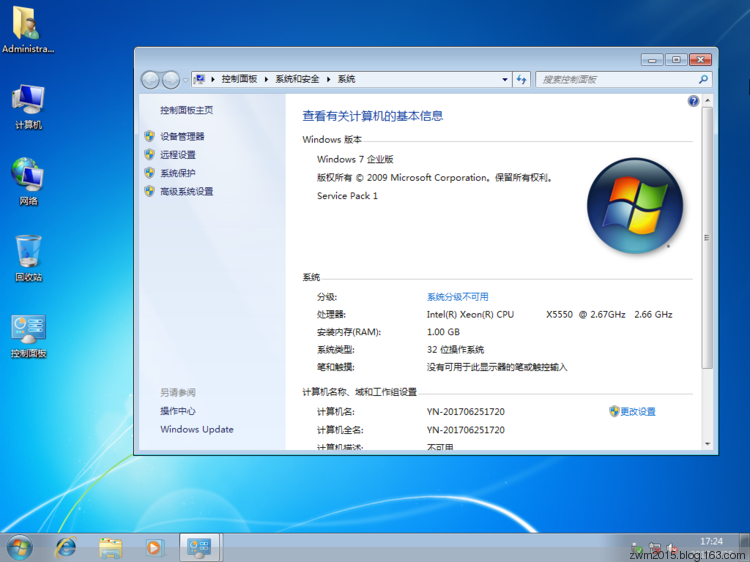750x562 pixels.
Task: Click the refresh button in address bar
Action: pyautogui.click(x=522, y=79)
